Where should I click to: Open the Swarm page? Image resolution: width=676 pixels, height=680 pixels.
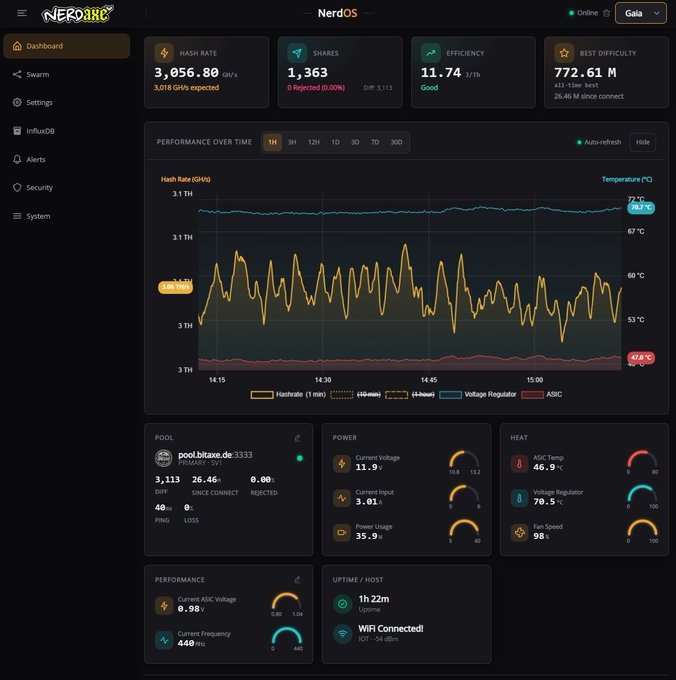coord(67,75)
